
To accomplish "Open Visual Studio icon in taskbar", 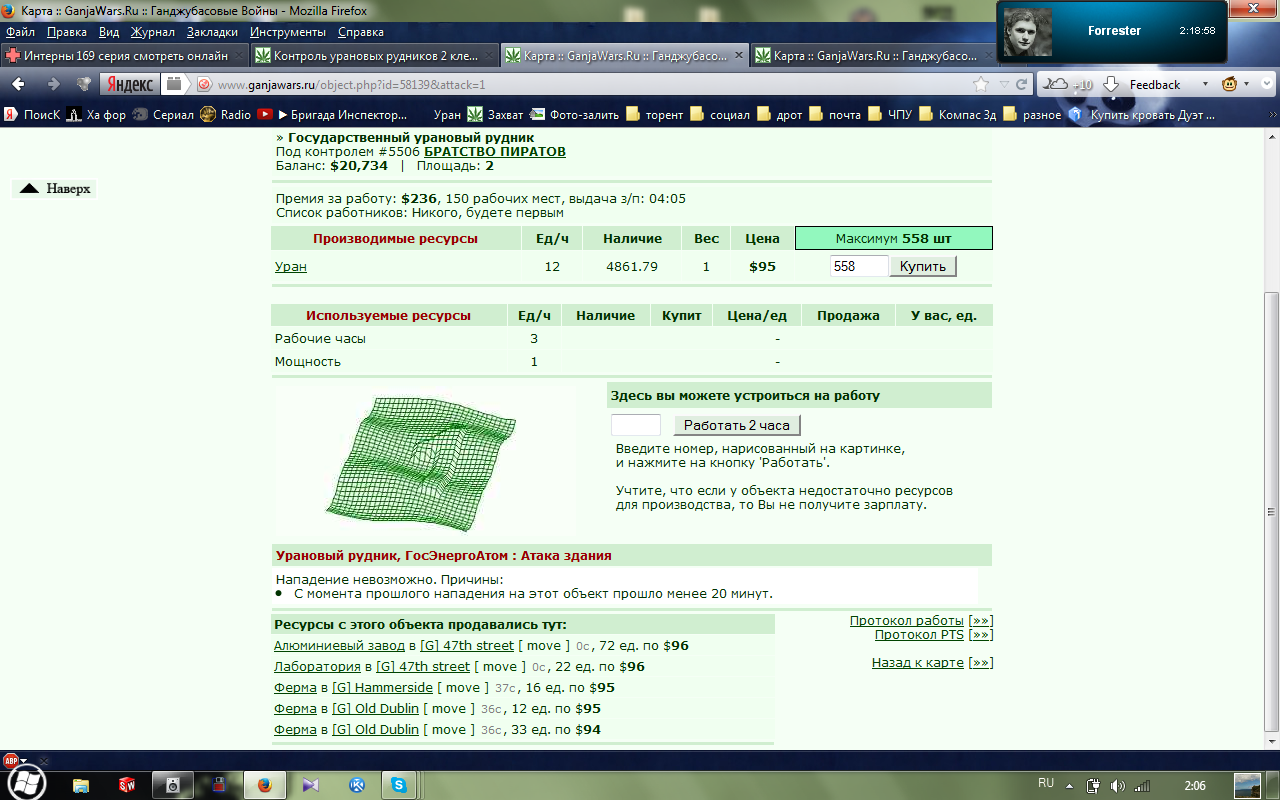I will pos(310,785).
